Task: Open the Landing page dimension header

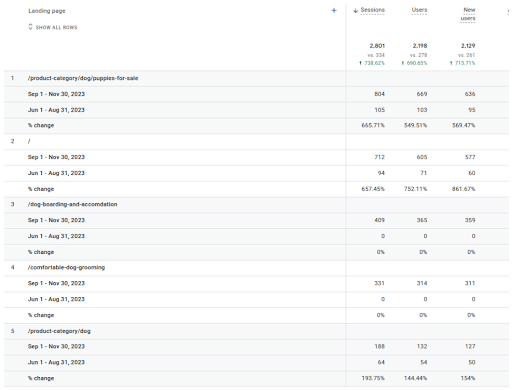Action: tap(47, 11)
